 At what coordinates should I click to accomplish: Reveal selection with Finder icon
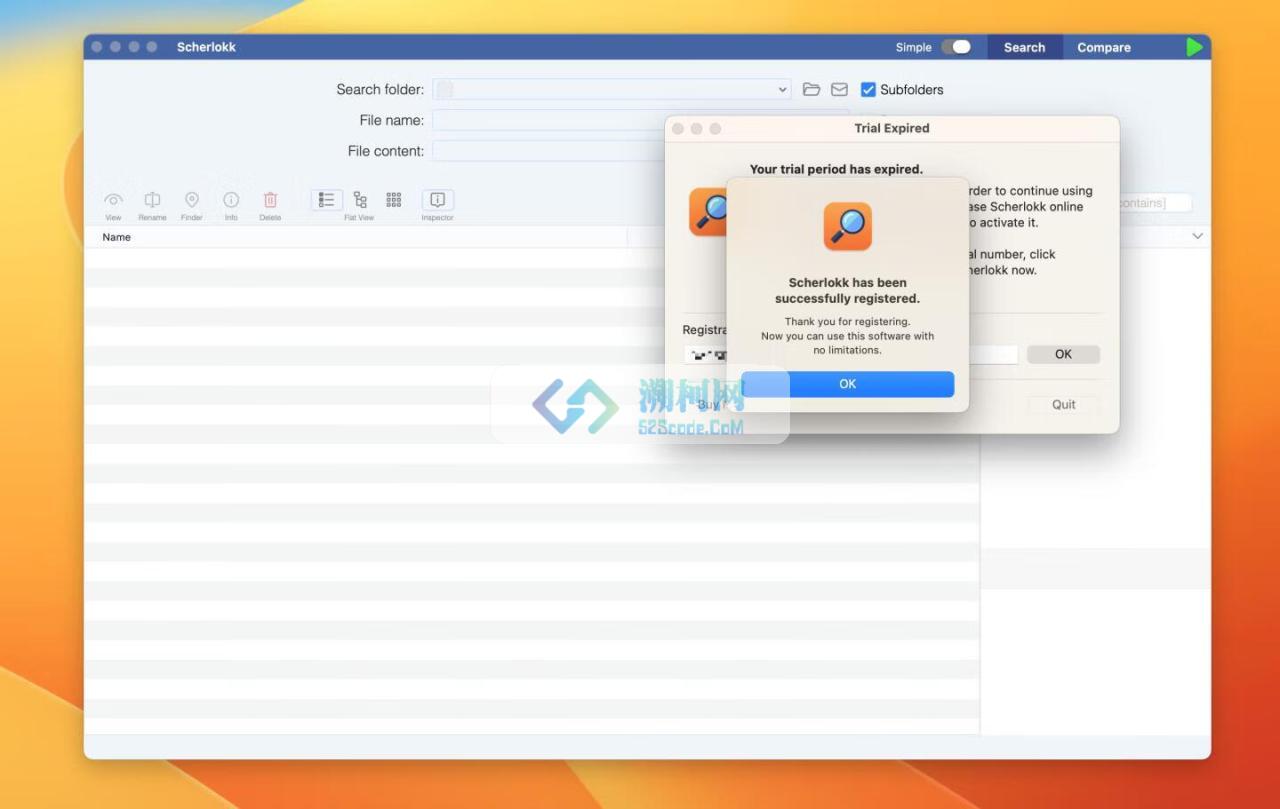[192, 200]
